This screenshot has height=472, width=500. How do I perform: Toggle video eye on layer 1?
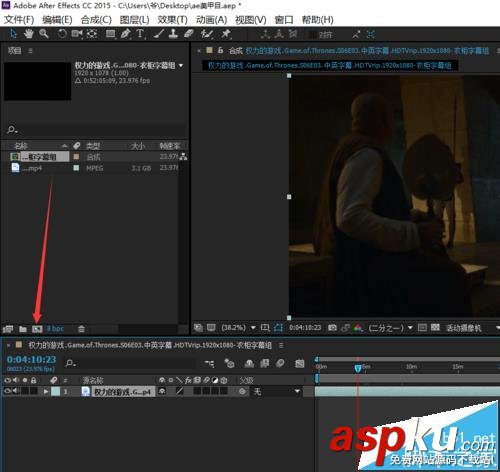pos(7,391)
